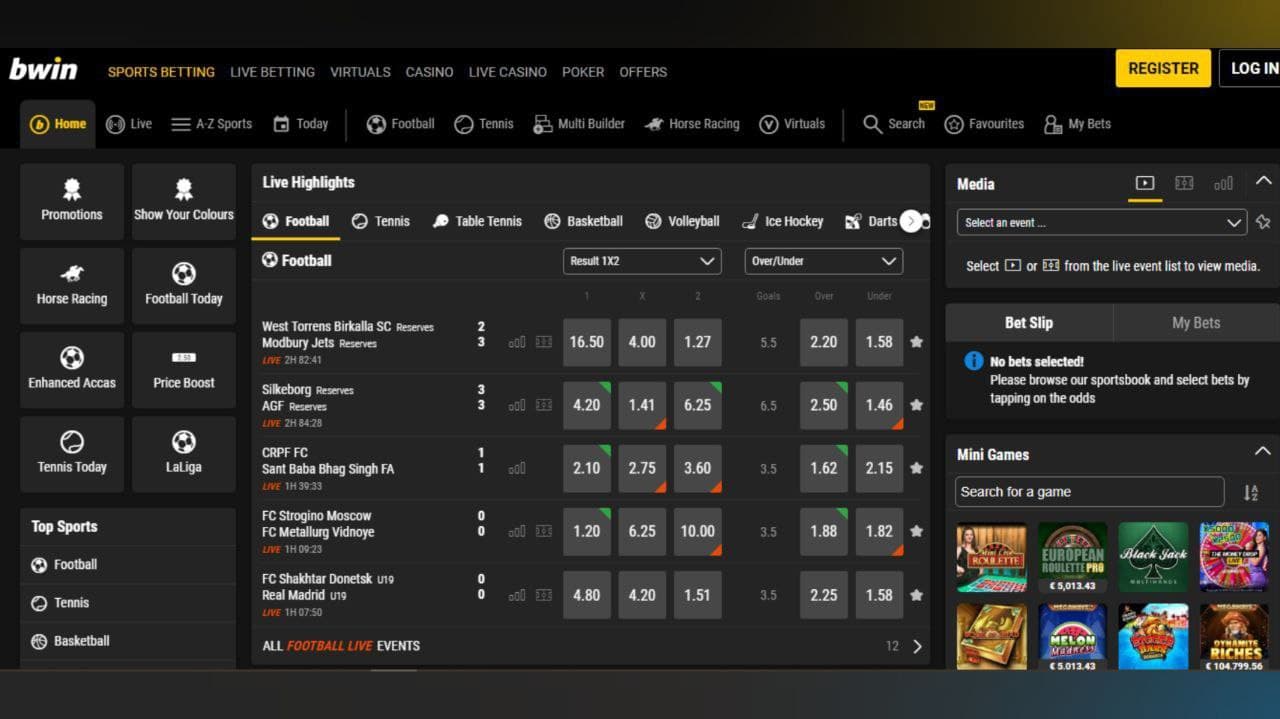The width and height of the screenshot is (1280, 719).
Task: Tap the 16.50 odds for West Torrens Birkalla
Action: click(x=587, y=342)
